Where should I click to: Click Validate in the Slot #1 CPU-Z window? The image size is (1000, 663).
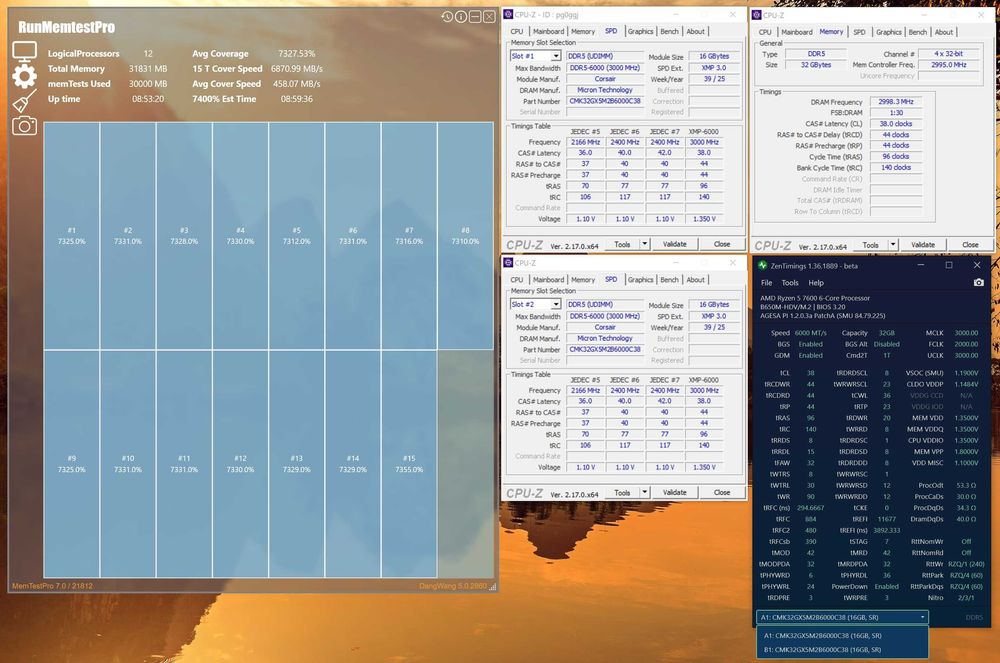(675, 244)
